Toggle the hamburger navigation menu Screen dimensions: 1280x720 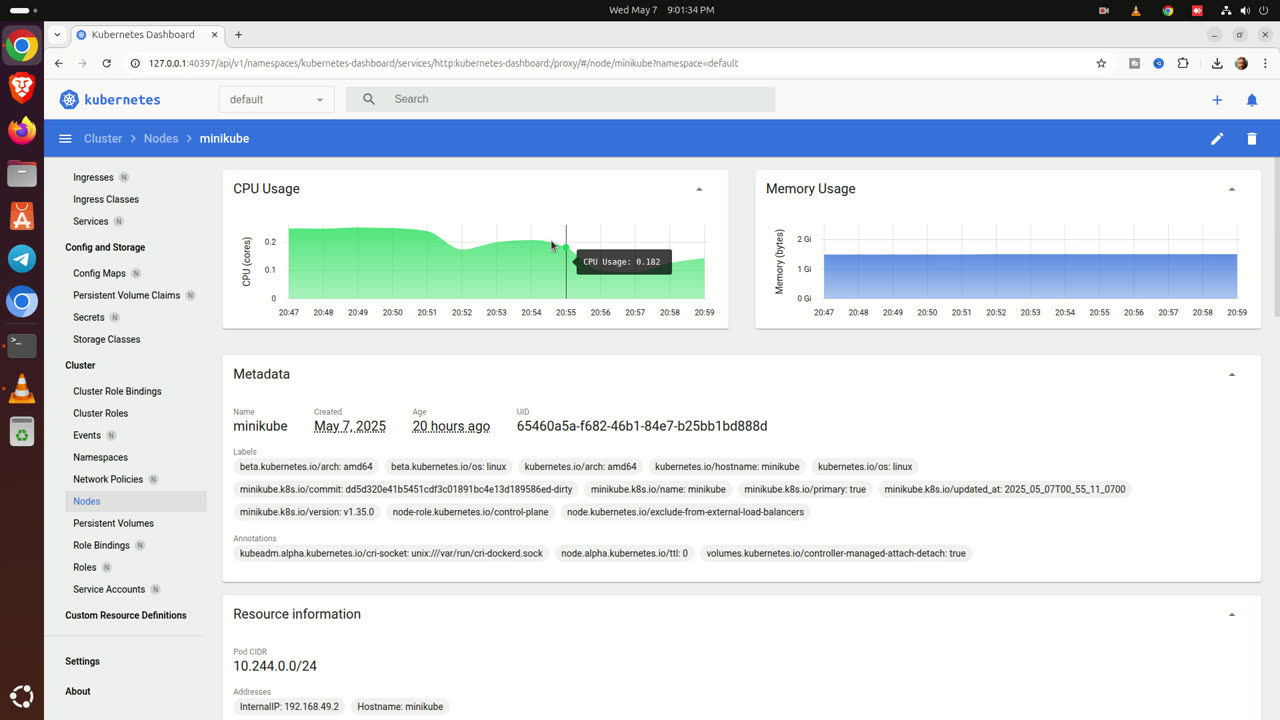(x=65, y=139)
